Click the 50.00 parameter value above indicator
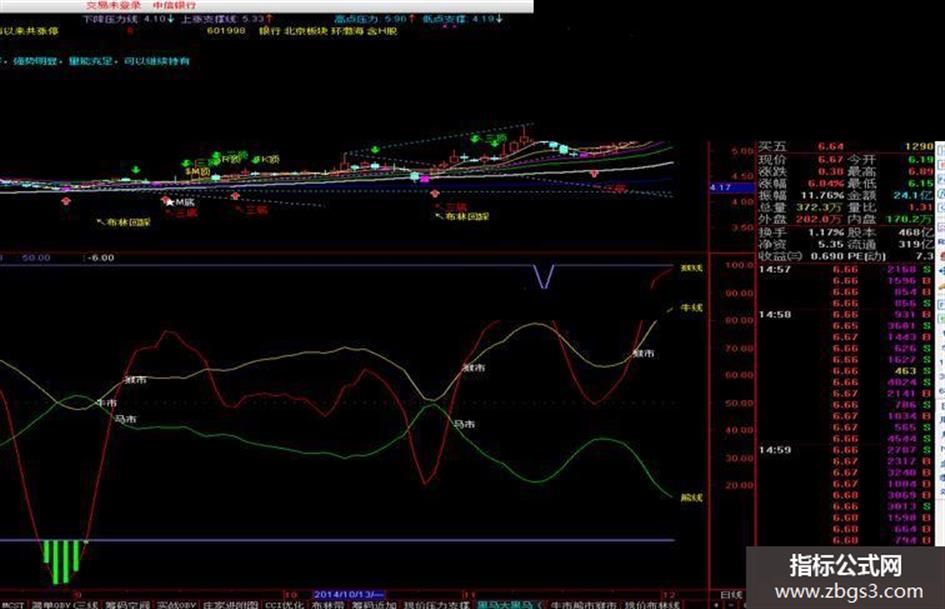The height and width of the screenshot is (609, 945). point(36,257)
